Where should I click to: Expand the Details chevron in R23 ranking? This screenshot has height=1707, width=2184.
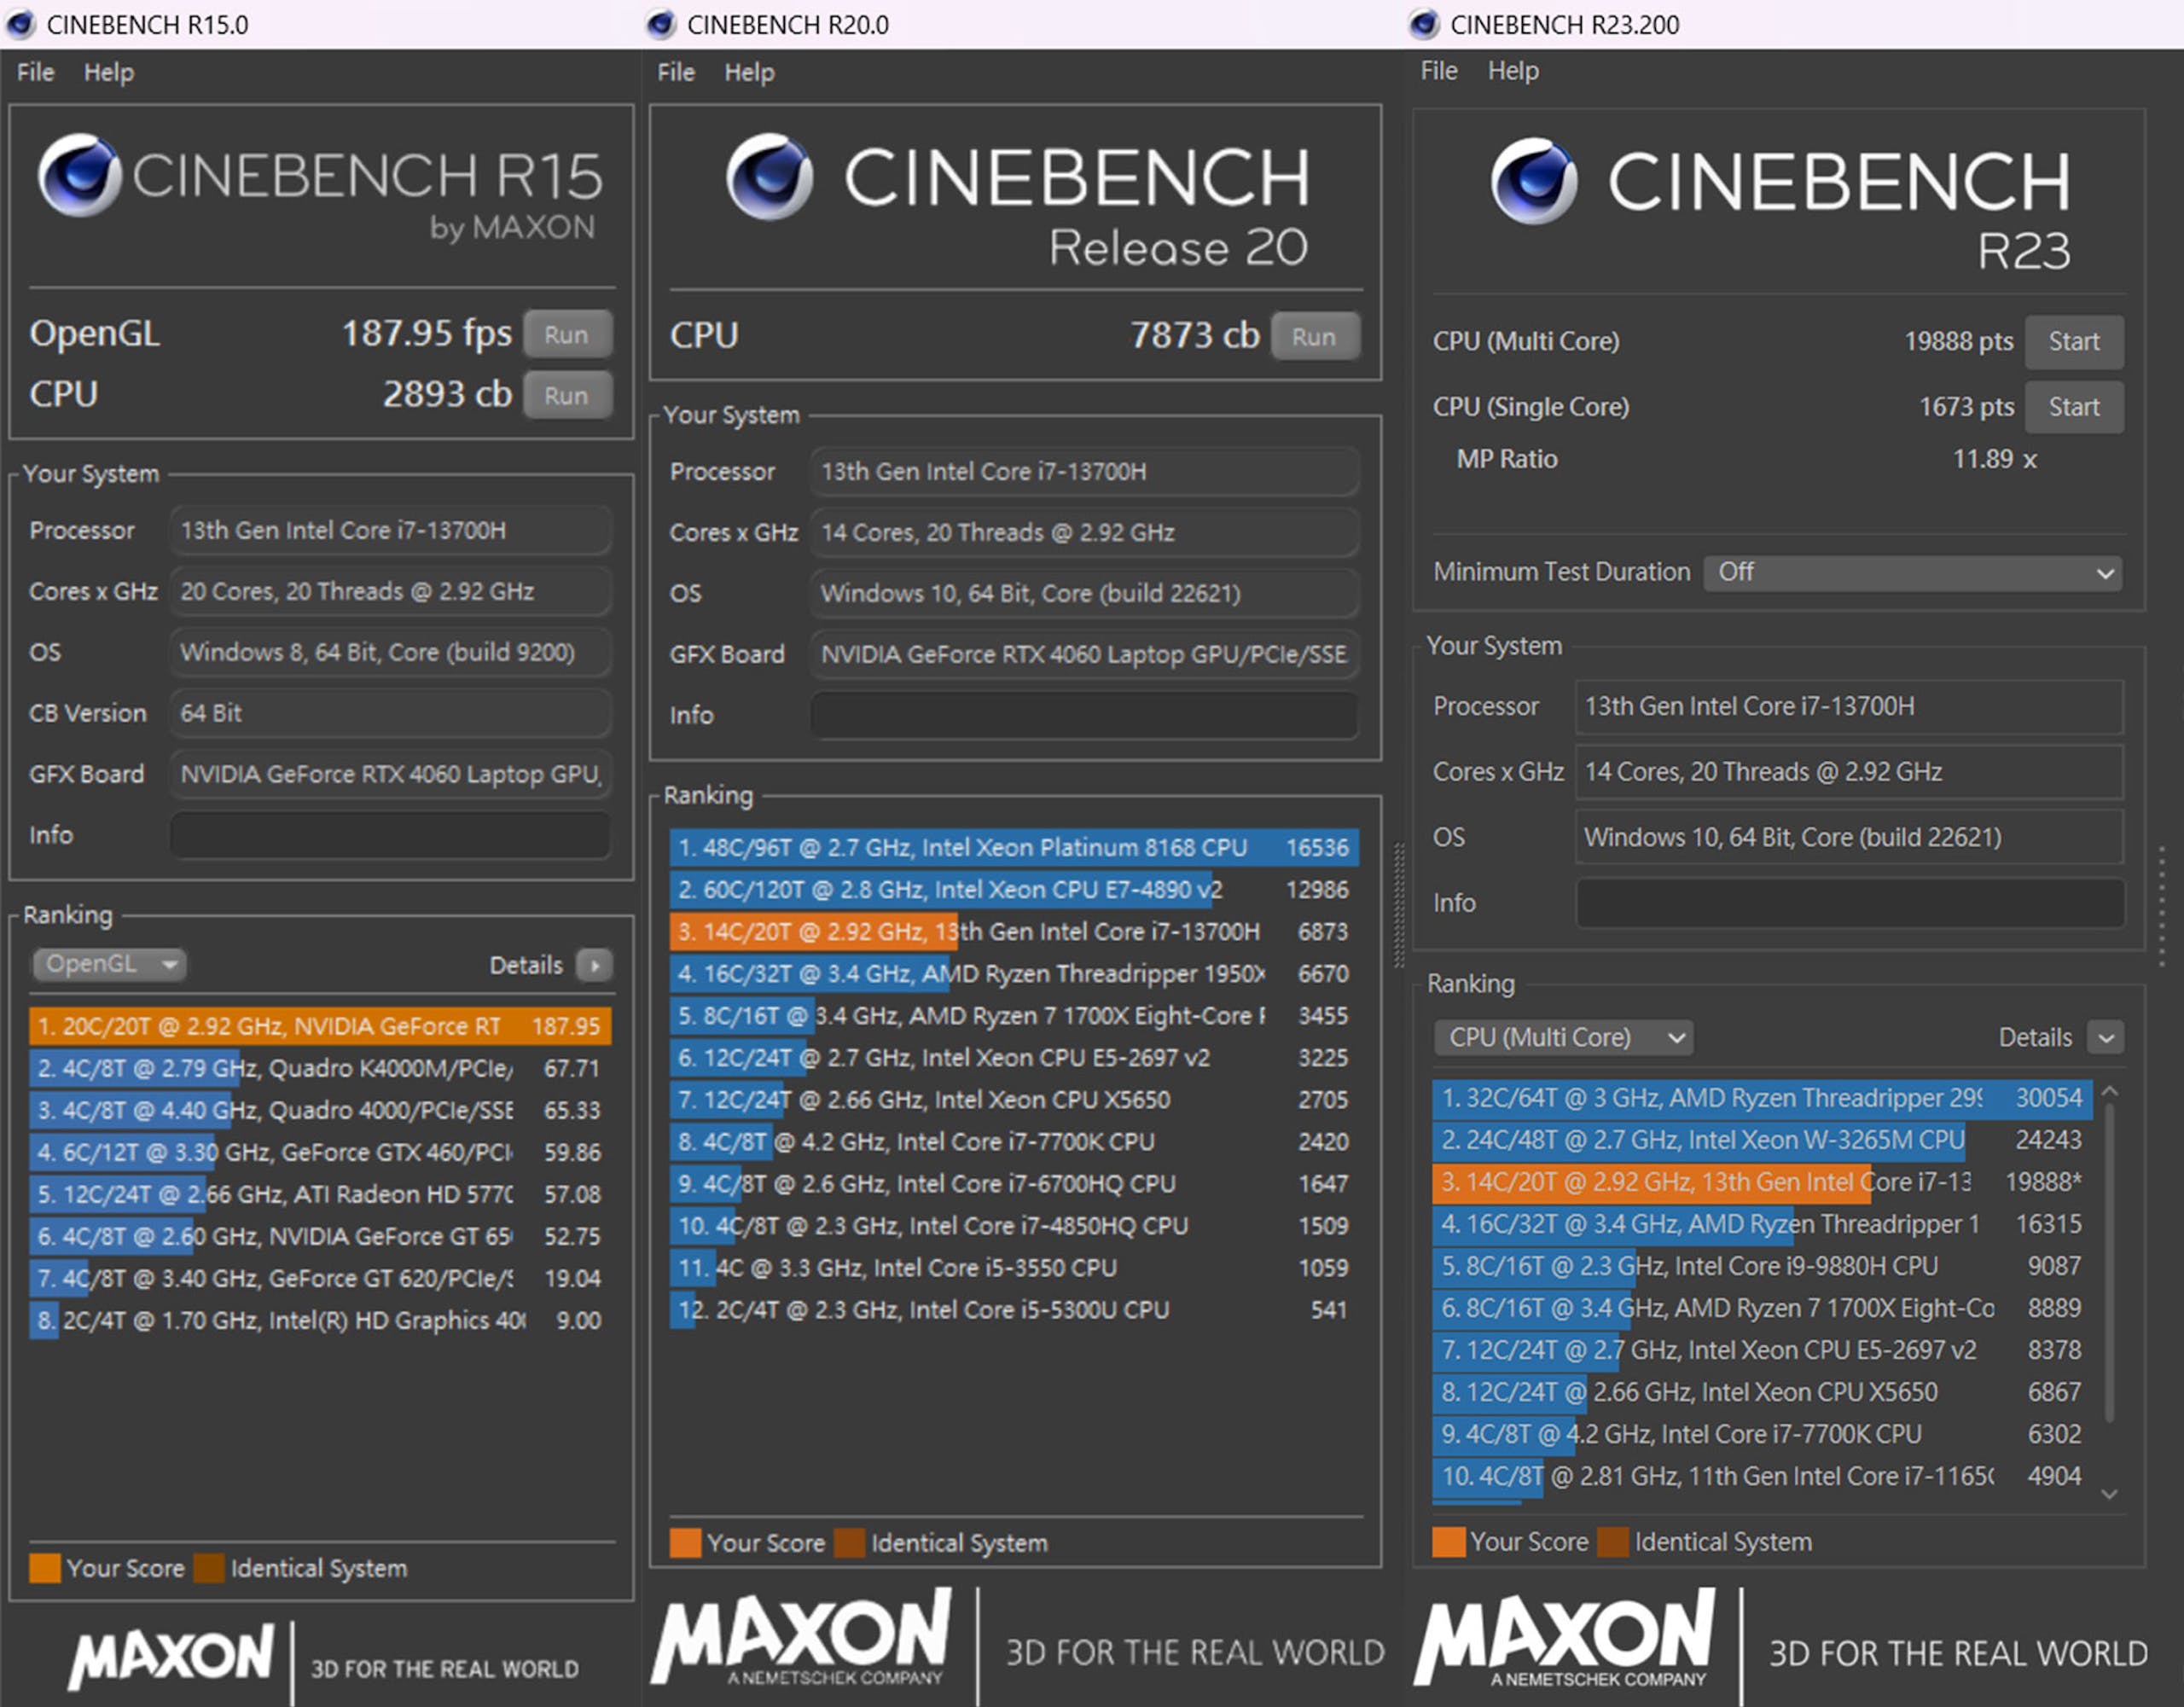(2105, 1037)
